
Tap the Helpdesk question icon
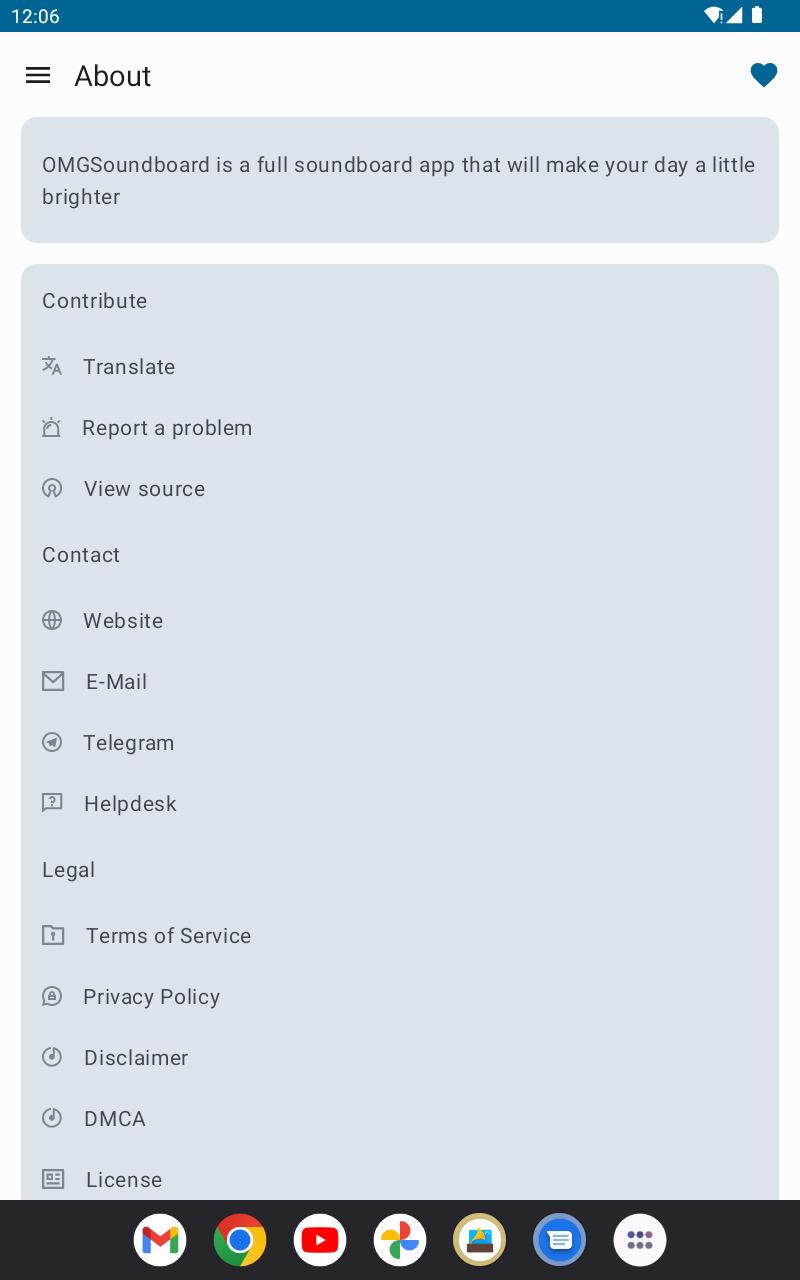coord(52,803)
